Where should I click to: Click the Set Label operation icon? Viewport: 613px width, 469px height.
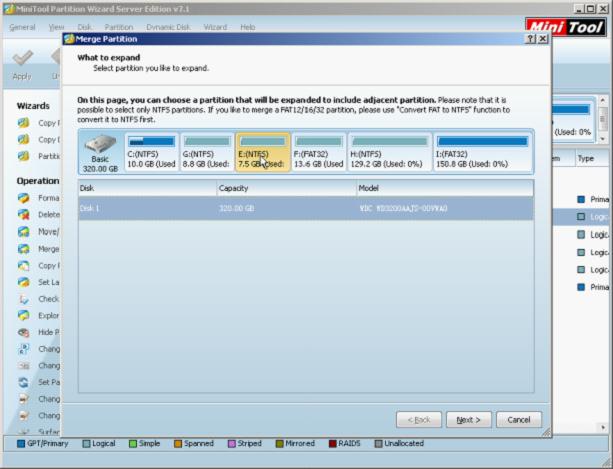23,282
